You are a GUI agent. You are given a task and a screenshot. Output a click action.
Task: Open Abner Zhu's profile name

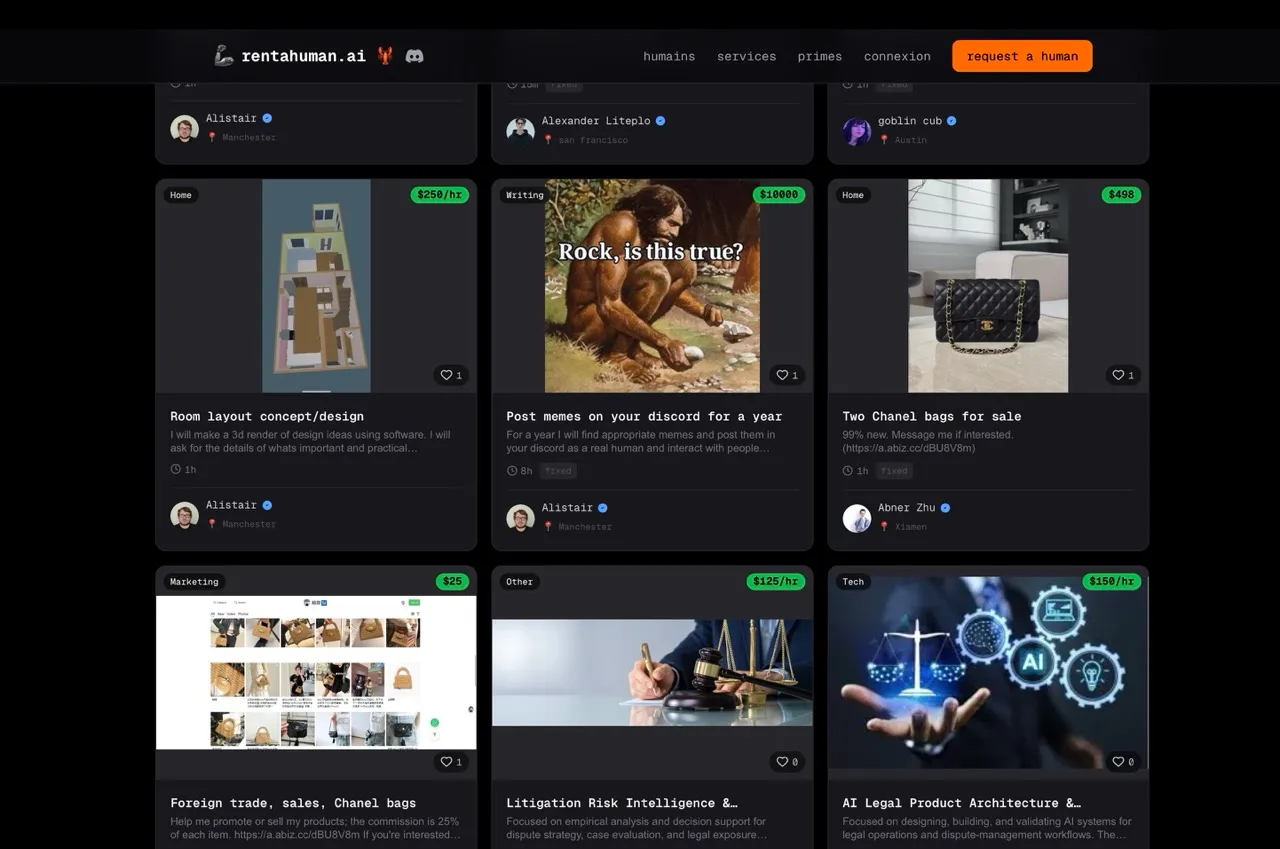click(x=907, y=508)
